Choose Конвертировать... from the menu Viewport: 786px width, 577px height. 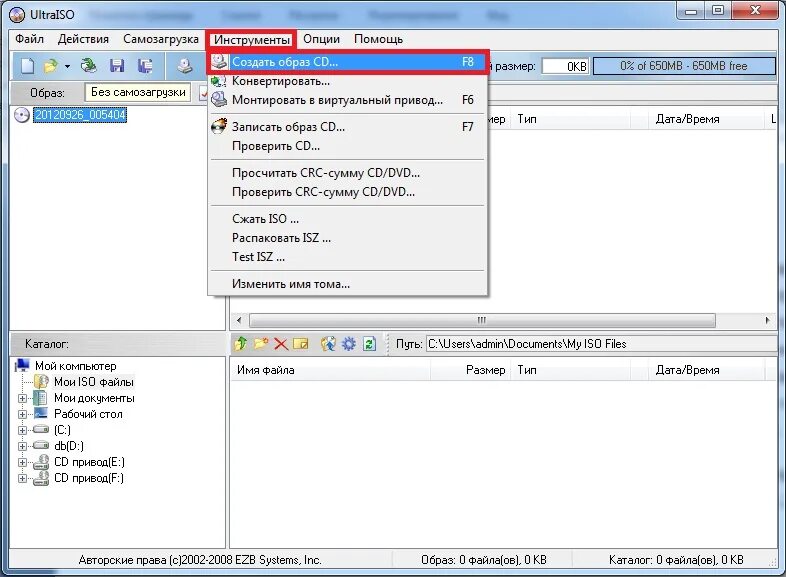point(347,81)
